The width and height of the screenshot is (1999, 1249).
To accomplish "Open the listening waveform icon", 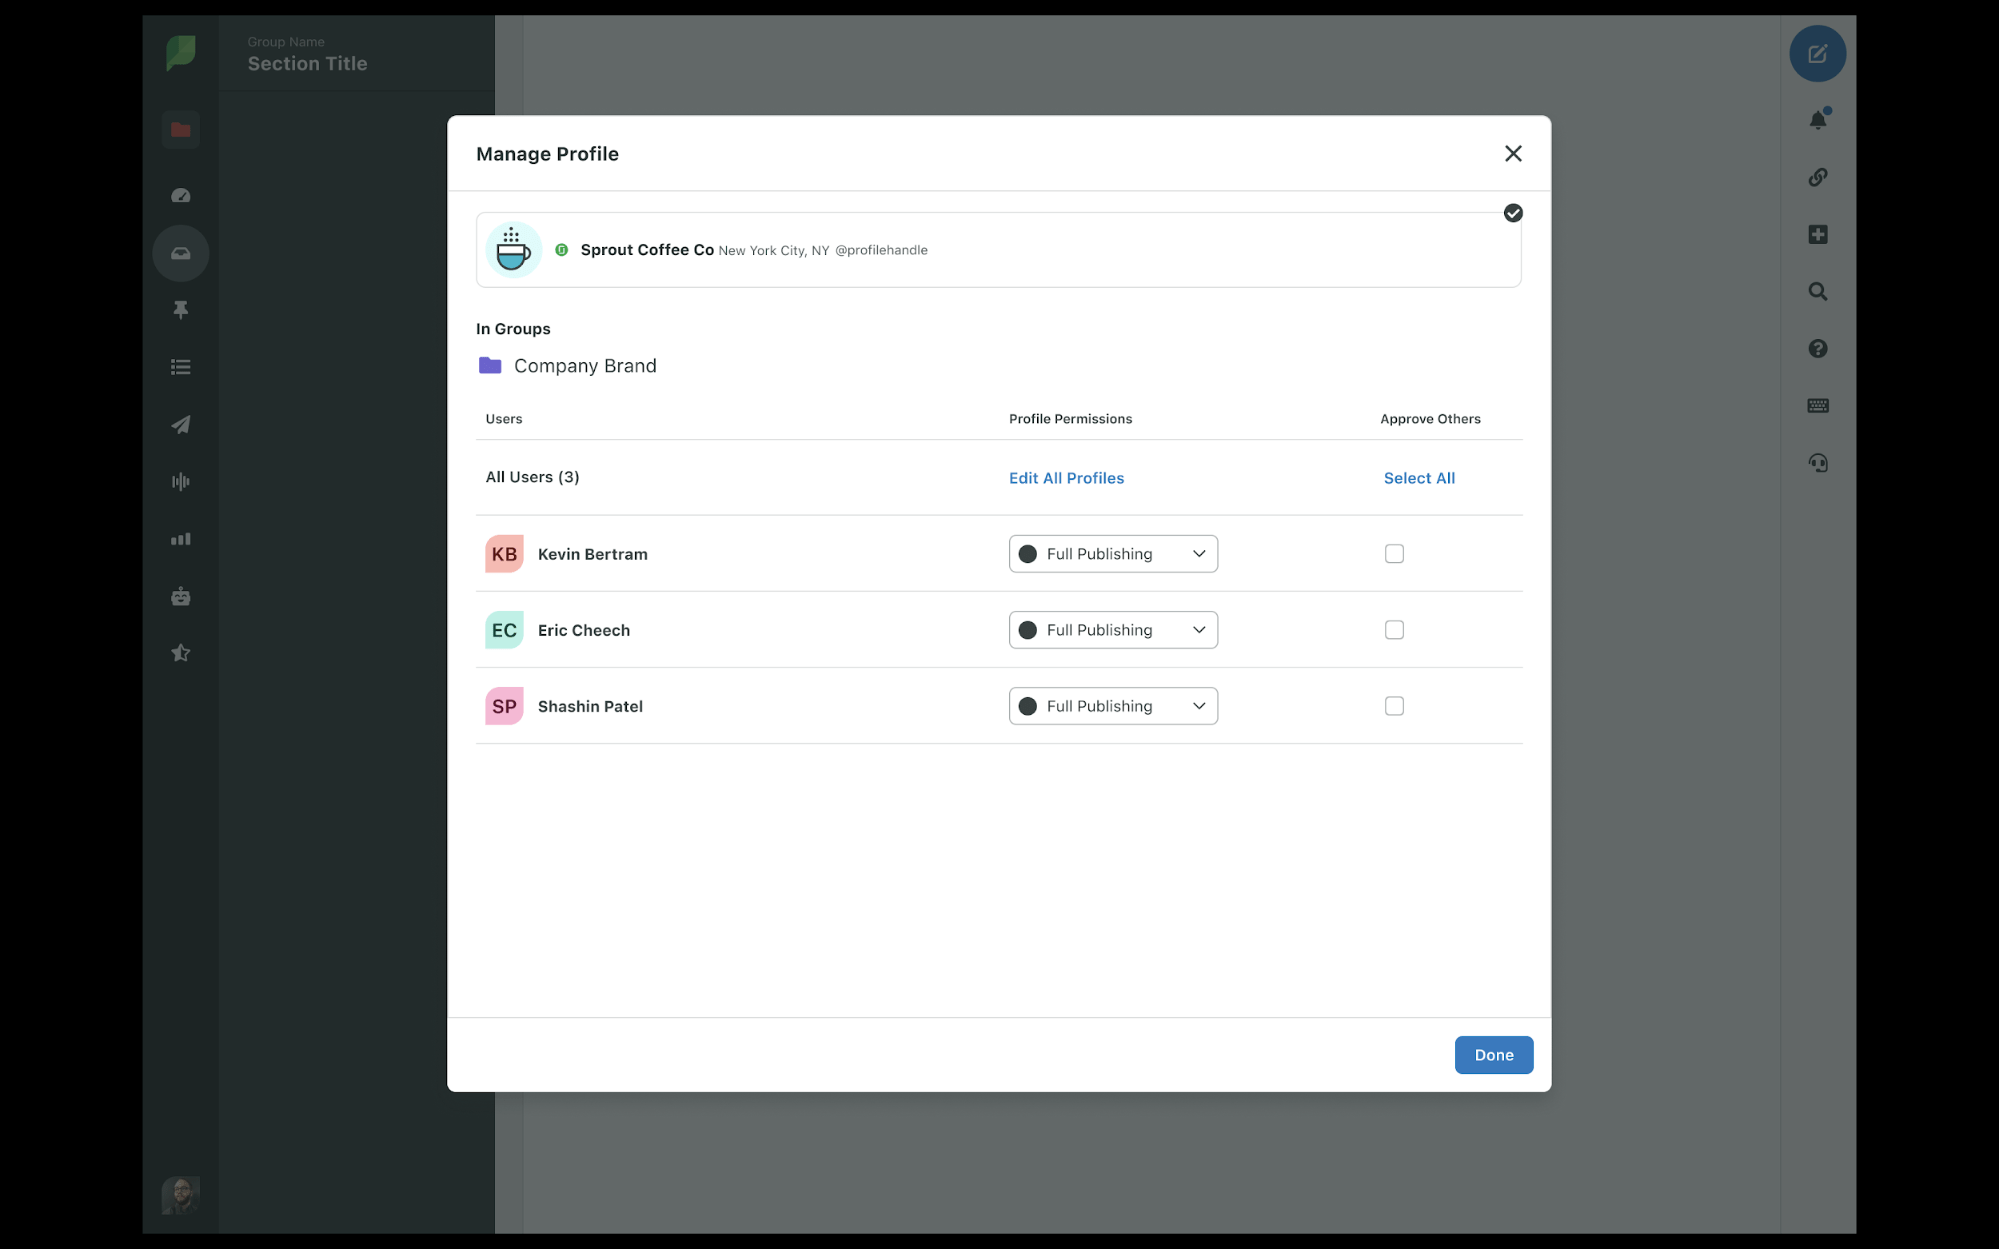I will tap(180, 481).
